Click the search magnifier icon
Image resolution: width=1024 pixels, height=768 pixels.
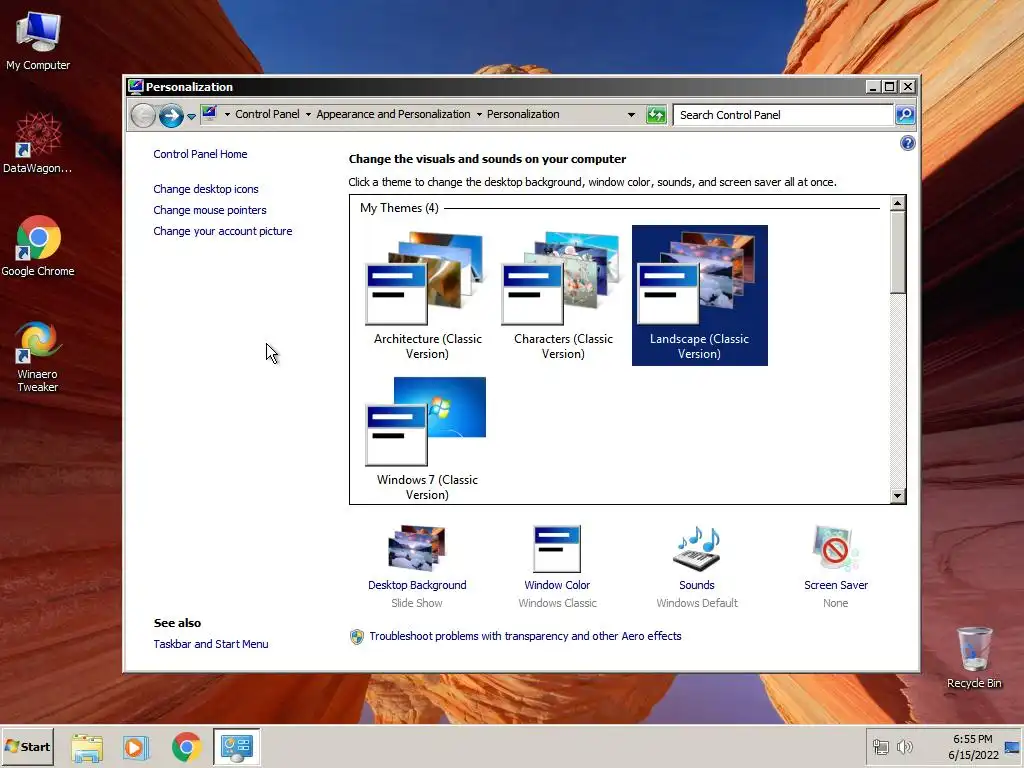904,115
